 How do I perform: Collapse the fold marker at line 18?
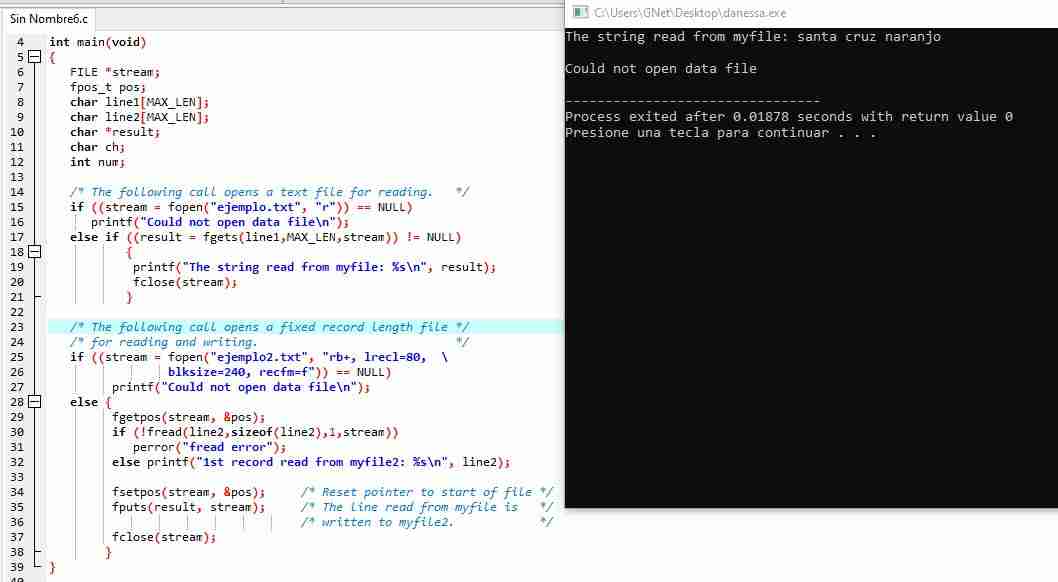click(34, 252)
